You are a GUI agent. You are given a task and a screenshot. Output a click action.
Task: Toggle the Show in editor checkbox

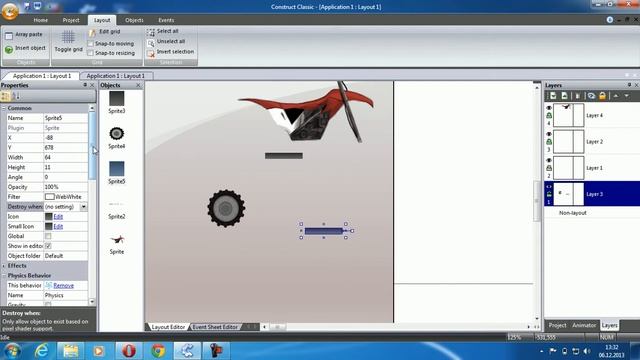(x=48, y=246)
